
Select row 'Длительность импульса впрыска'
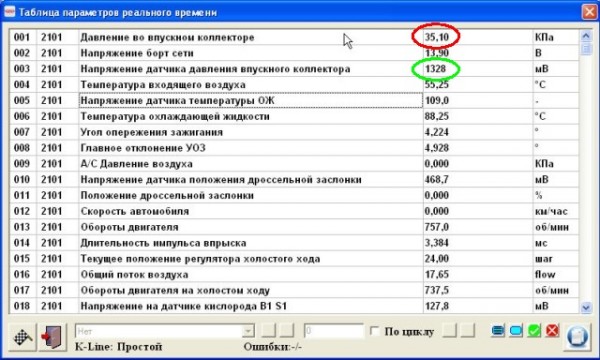[294, 243]
